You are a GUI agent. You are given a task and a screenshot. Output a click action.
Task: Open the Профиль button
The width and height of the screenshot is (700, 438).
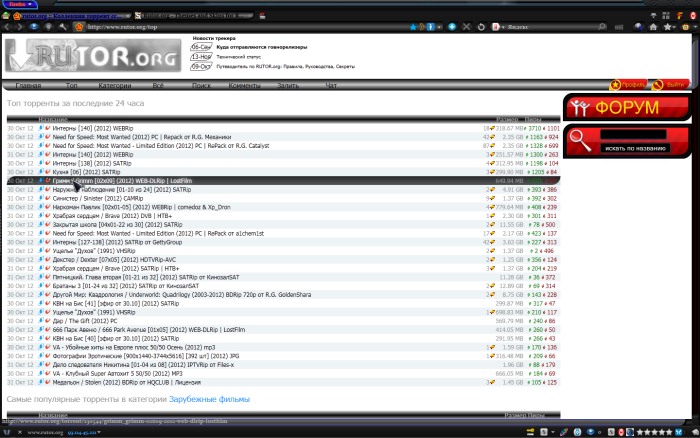click(630, 84)
